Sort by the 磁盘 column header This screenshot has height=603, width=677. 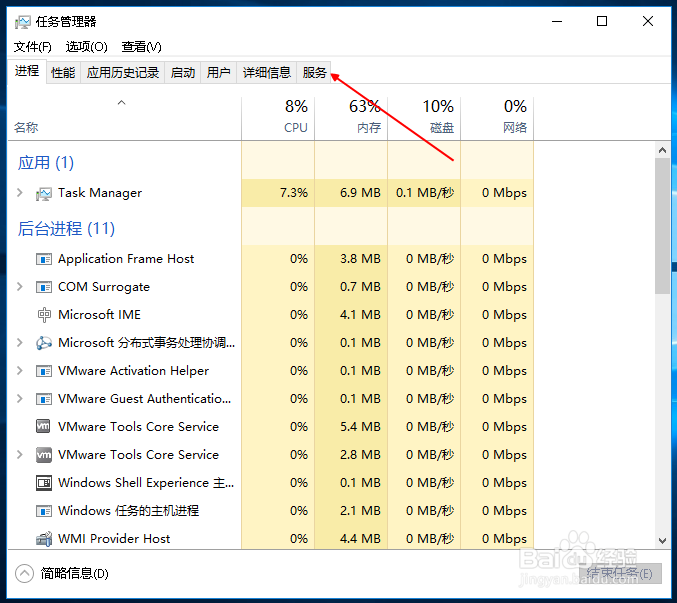coord(424,119)
